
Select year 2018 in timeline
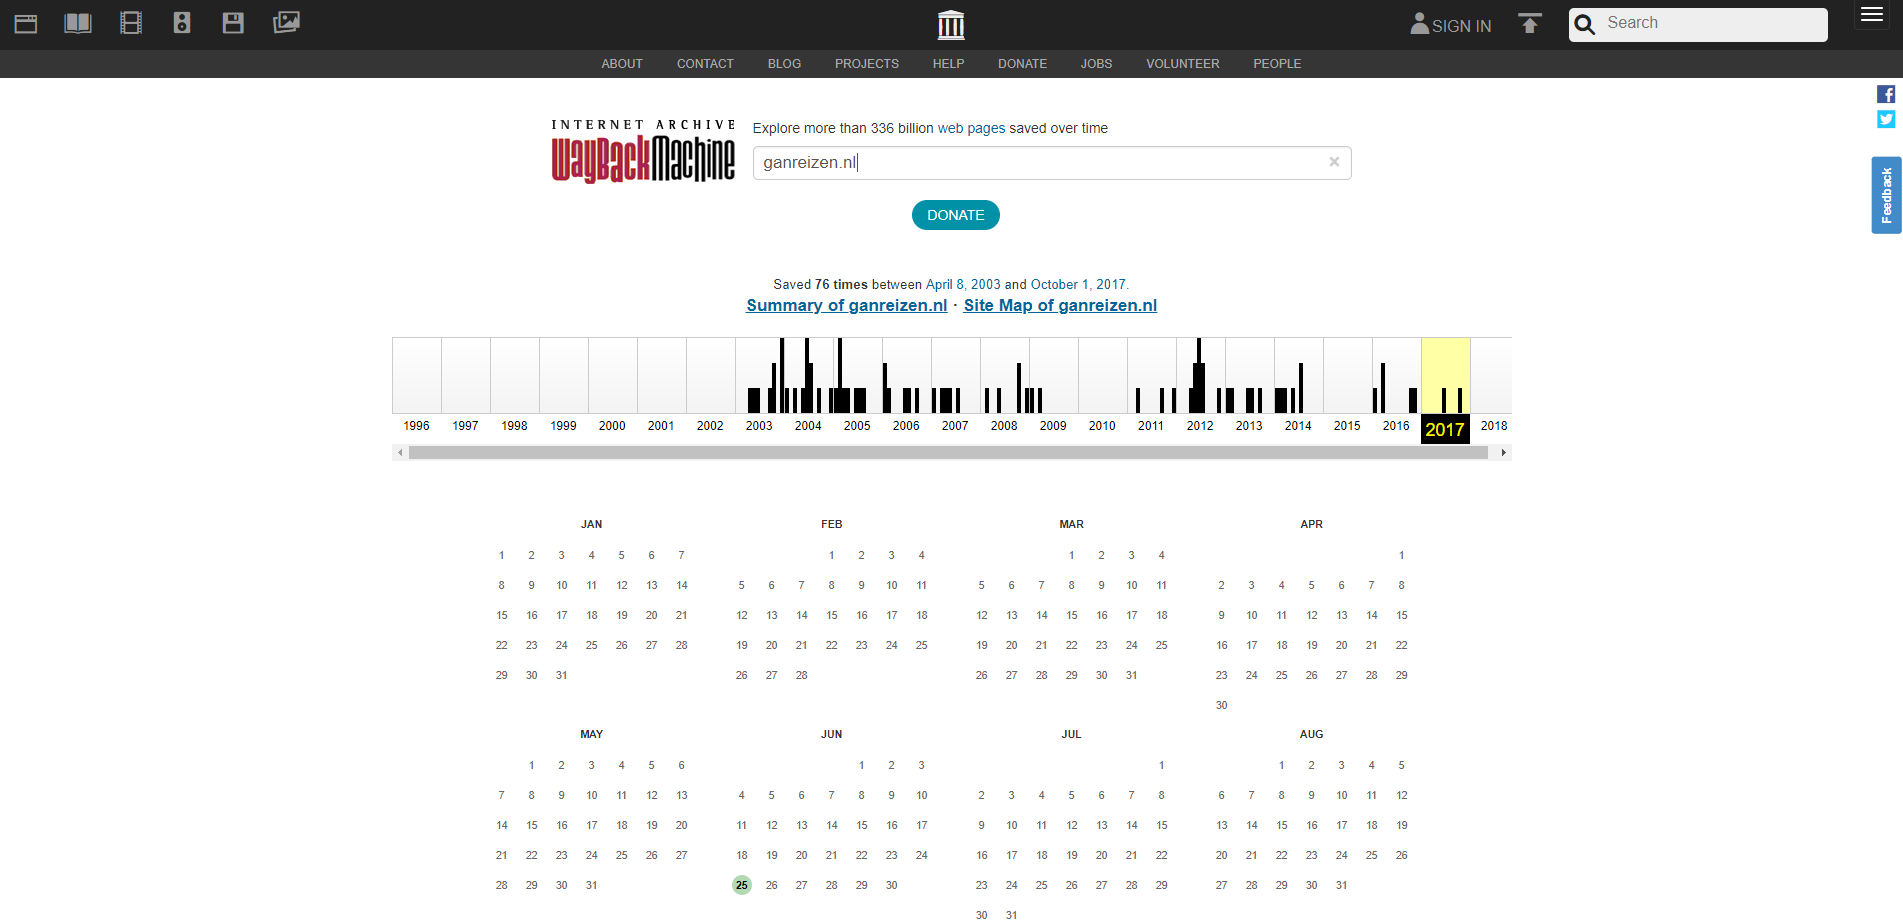tap(1494, 425)
